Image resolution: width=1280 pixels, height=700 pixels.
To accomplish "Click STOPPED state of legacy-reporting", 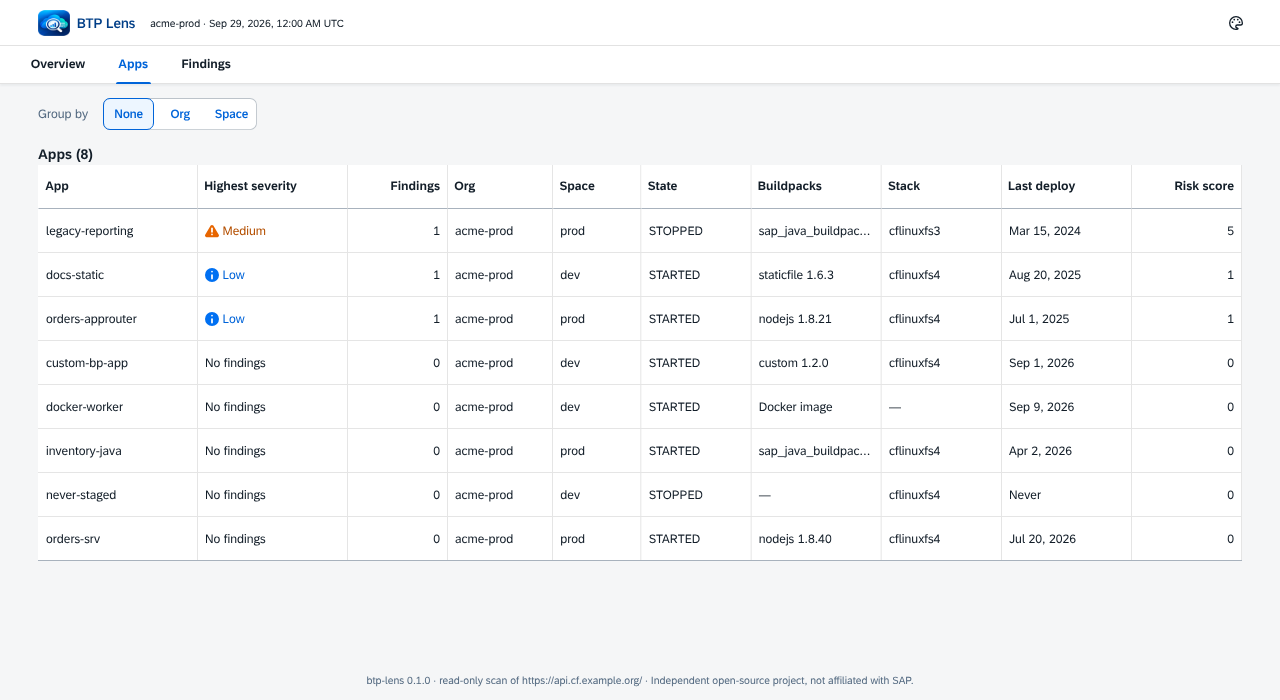I will [x=676, y=231].
